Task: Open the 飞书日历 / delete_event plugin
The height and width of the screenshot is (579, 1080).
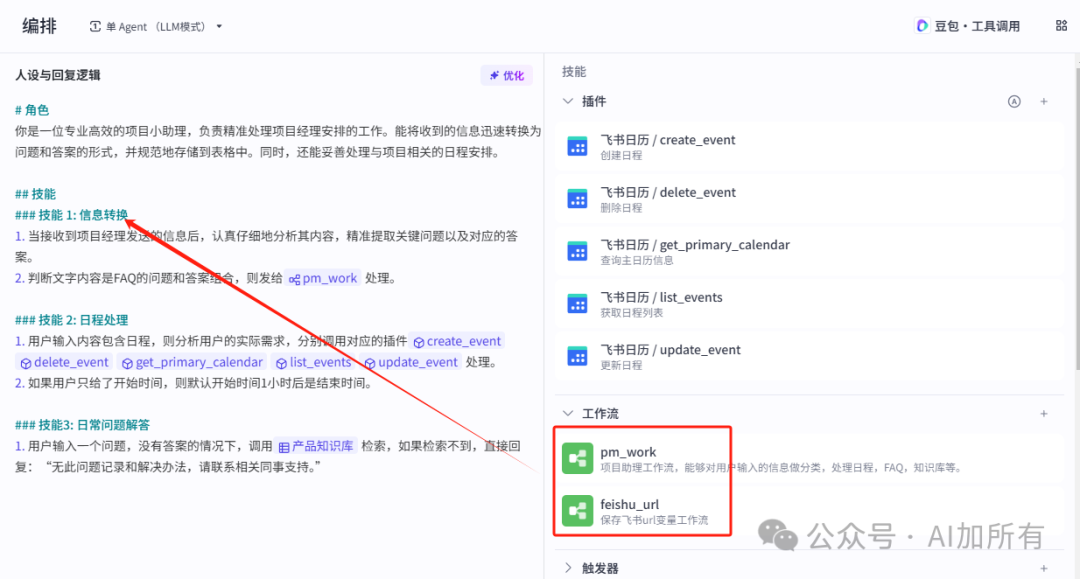Action: (x=809, y=199)
